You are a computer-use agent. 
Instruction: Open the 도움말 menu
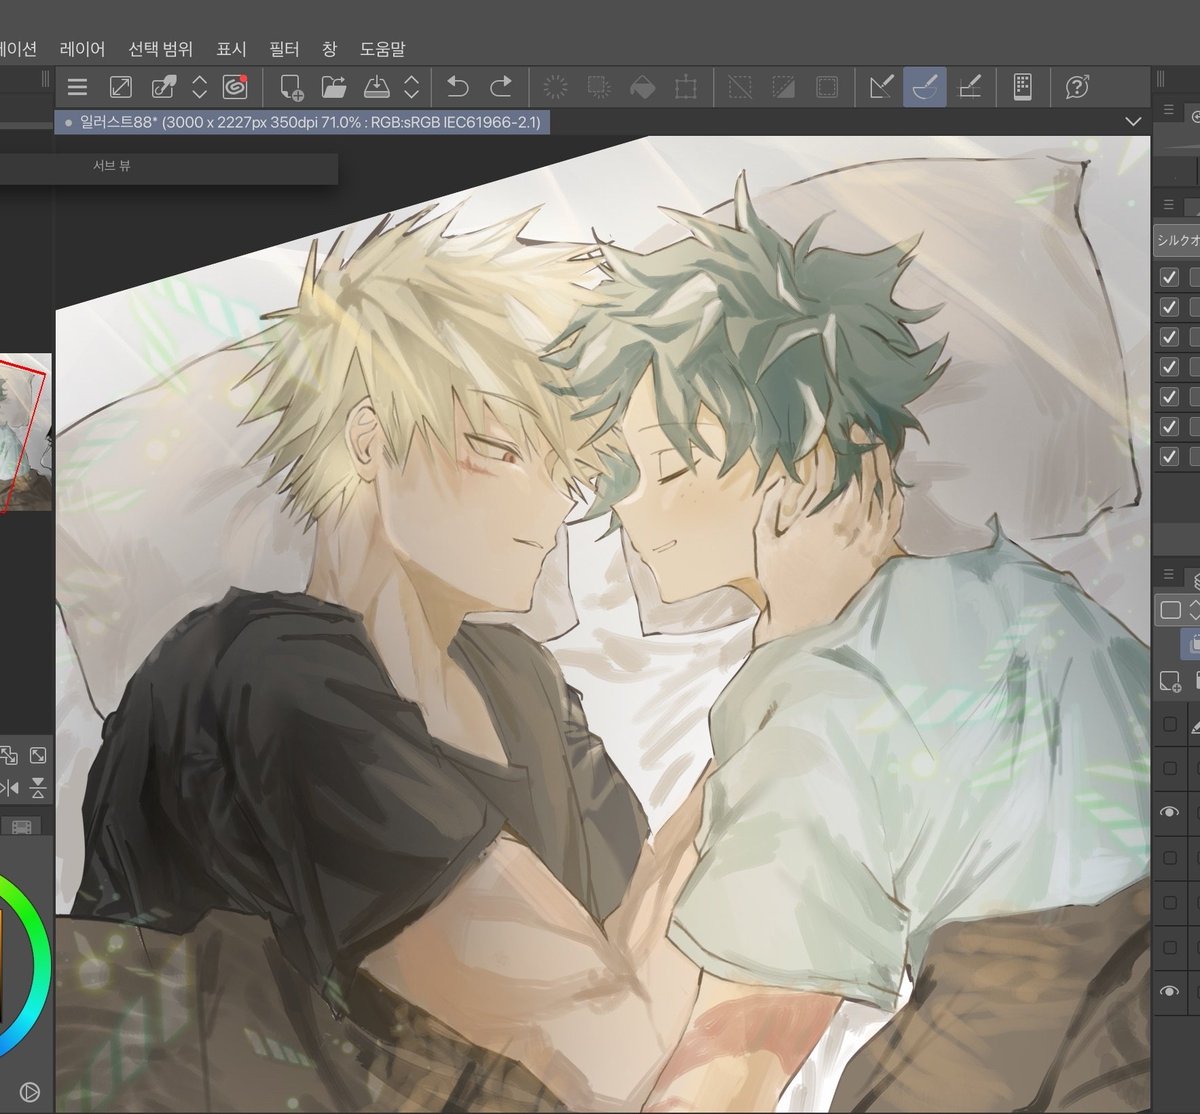(x=382, y=48)
